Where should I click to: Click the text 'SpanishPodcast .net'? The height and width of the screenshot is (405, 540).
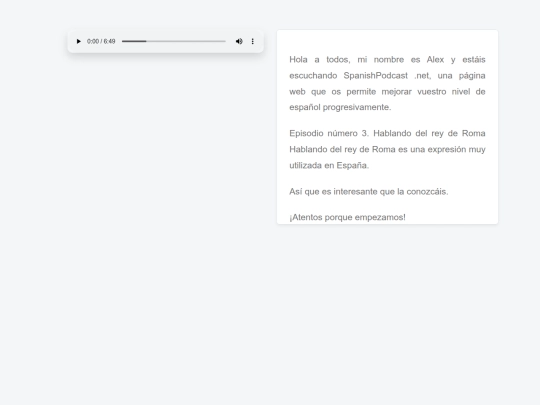point(387,75)
